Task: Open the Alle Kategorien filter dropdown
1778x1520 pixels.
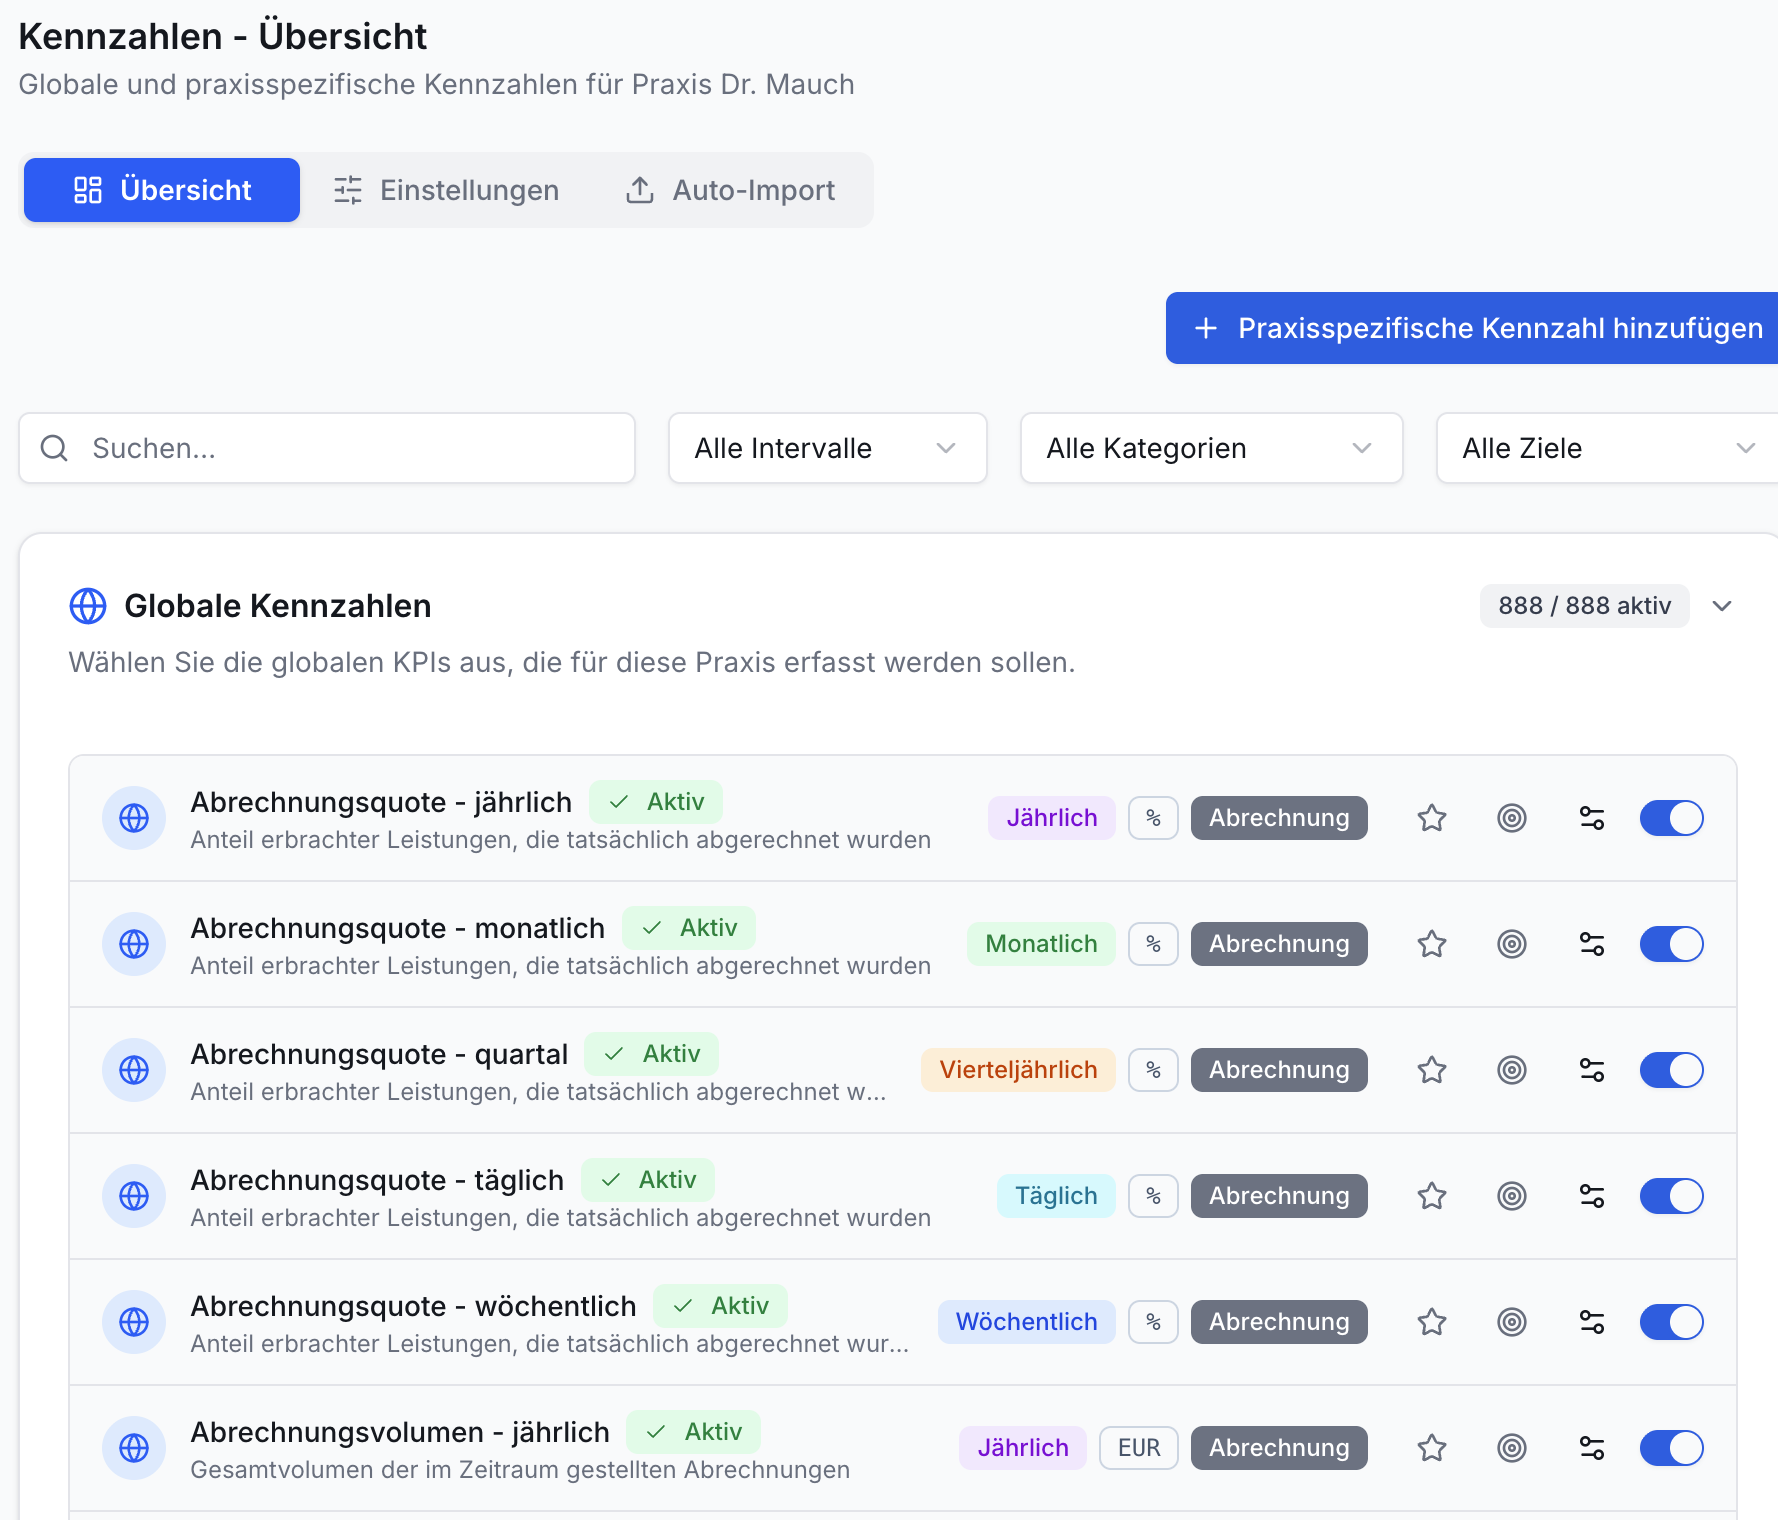Action: [1212, 448]
